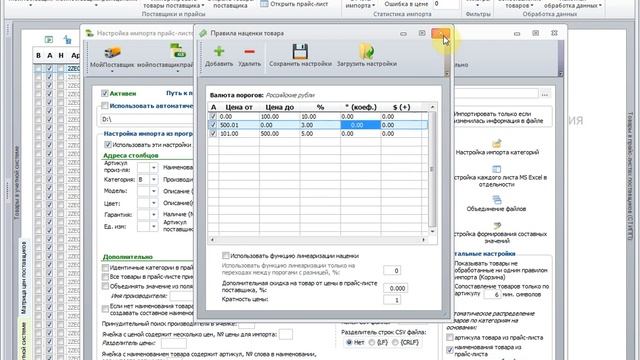Open the Артикул произ-ля dropdown
Viewport: 640px width, 360px height.
(154, 168)
